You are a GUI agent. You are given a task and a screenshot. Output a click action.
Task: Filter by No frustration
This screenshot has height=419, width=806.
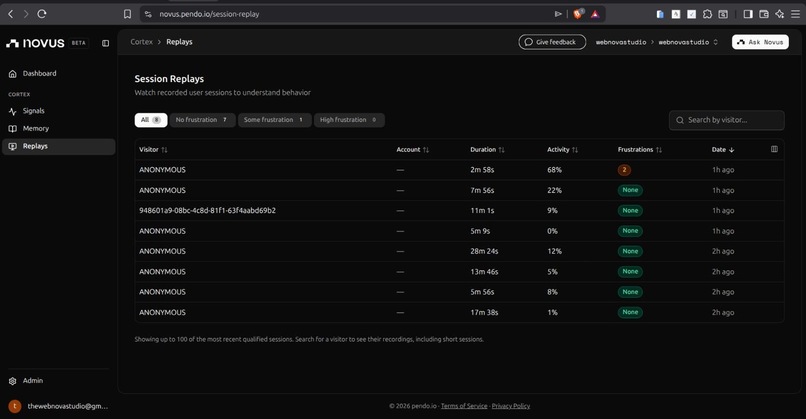pyautogui.click(x=202, y=120)
